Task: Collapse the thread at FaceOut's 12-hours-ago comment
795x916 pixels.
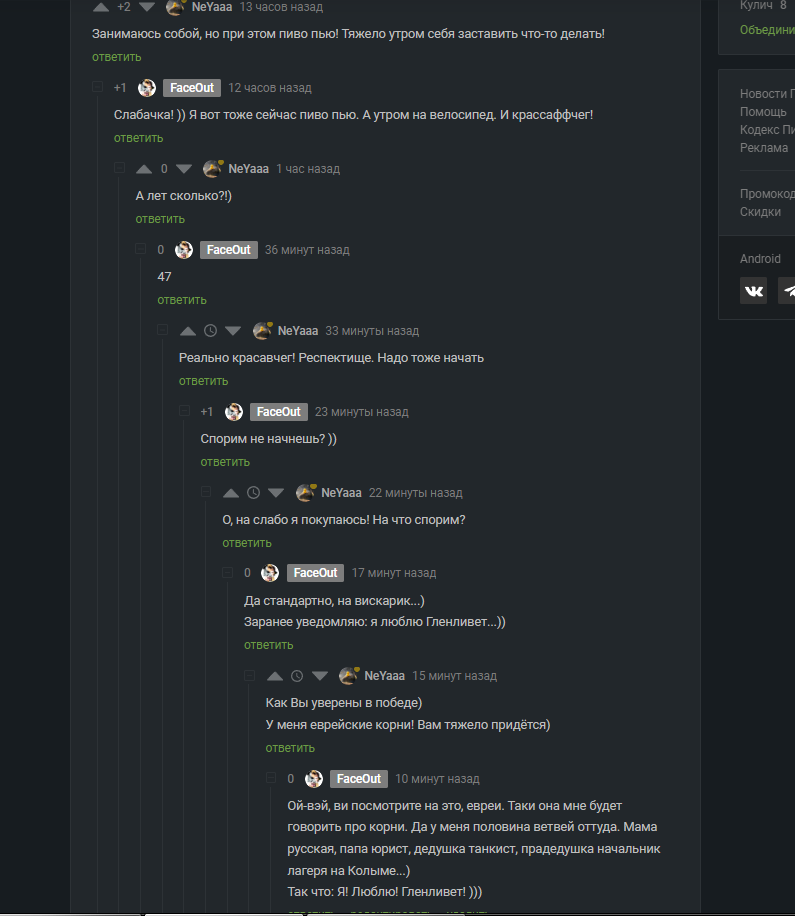Action: 98,87
